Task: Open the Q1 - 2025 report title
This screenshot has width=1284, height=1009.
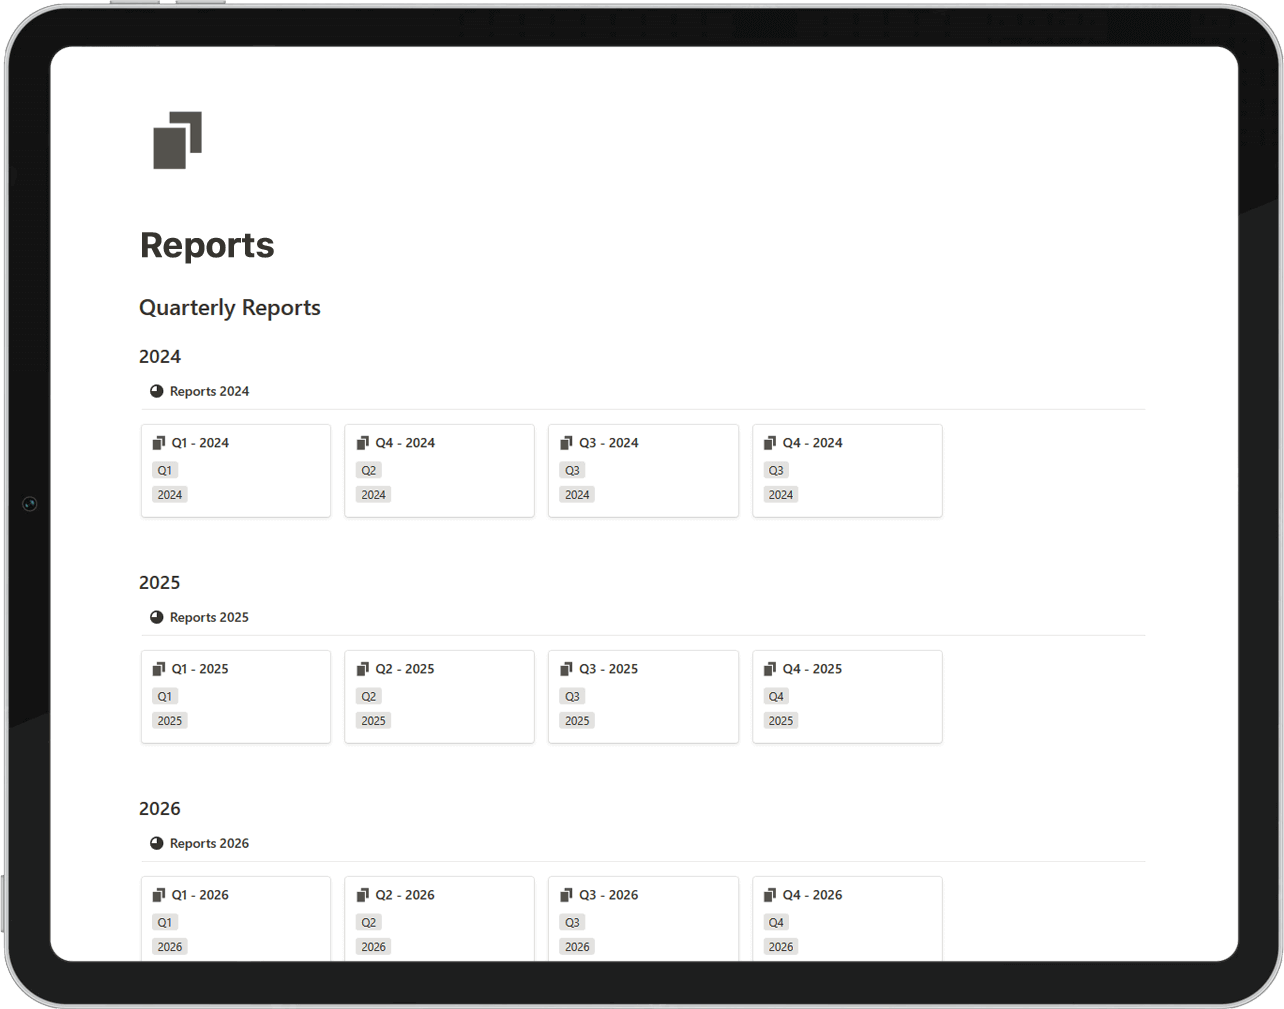Action: pos(200,669)
